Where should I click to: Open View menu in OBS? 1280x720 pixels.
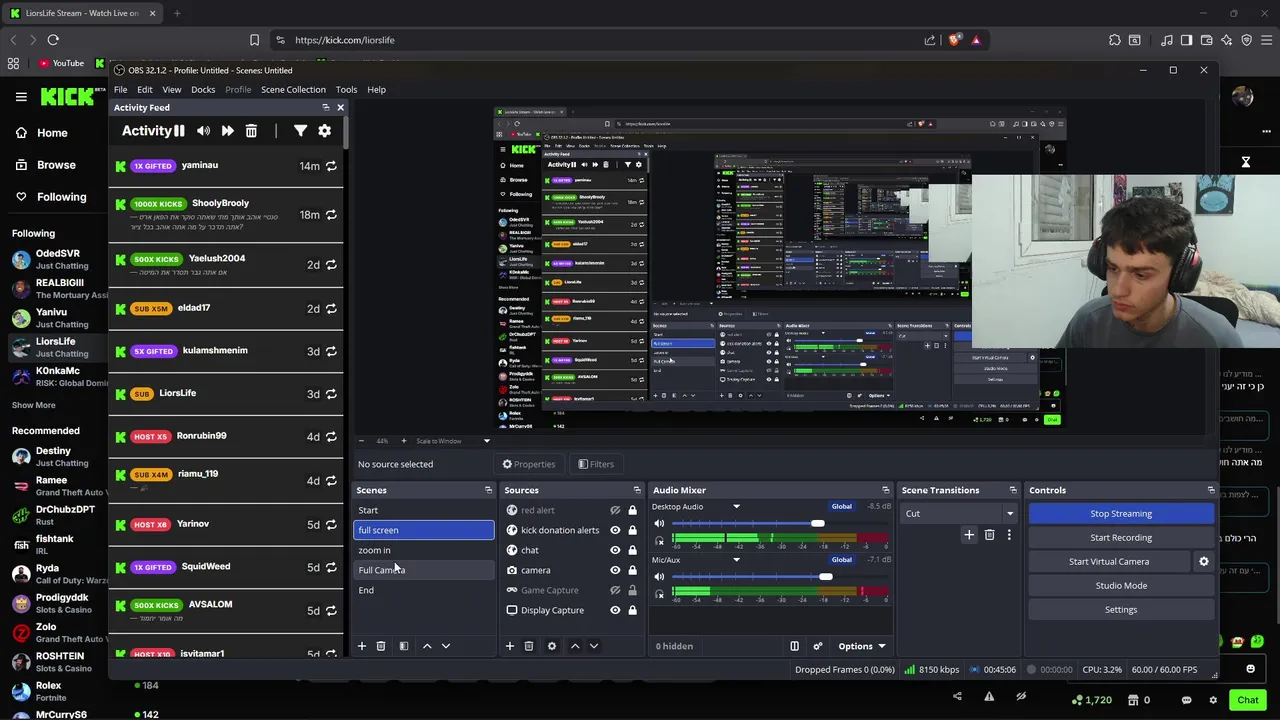(172, 89)
